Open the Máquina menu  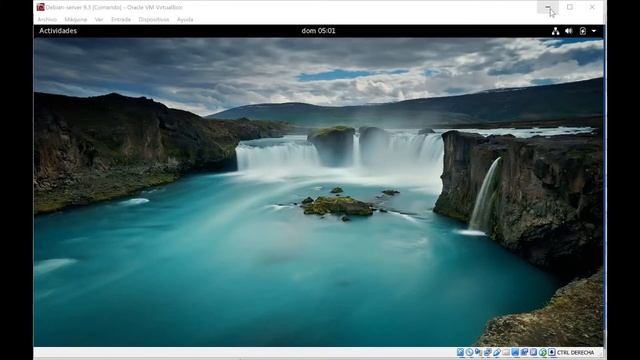(76, 20)
